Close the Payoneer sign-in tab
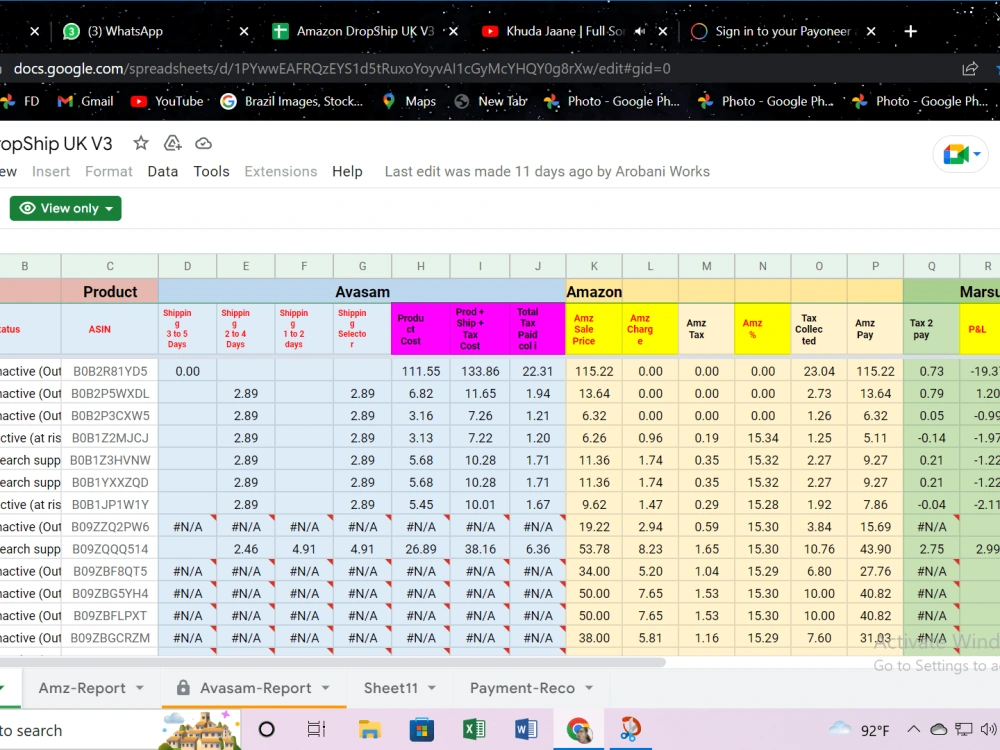The width and height of the screenshot is (1000, 750). [871, 31]
